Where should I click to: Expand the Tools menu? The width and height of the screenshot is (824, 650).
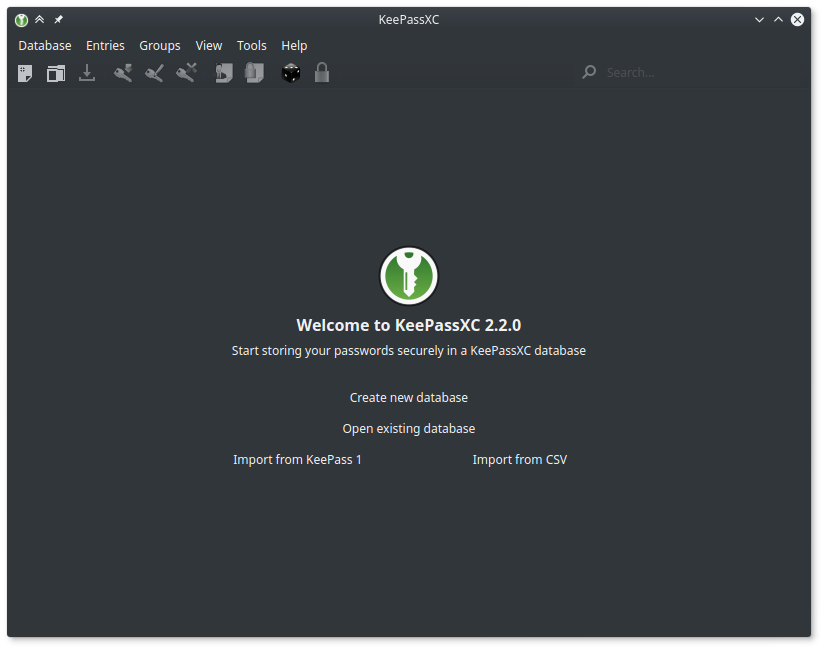pos(252,46)
